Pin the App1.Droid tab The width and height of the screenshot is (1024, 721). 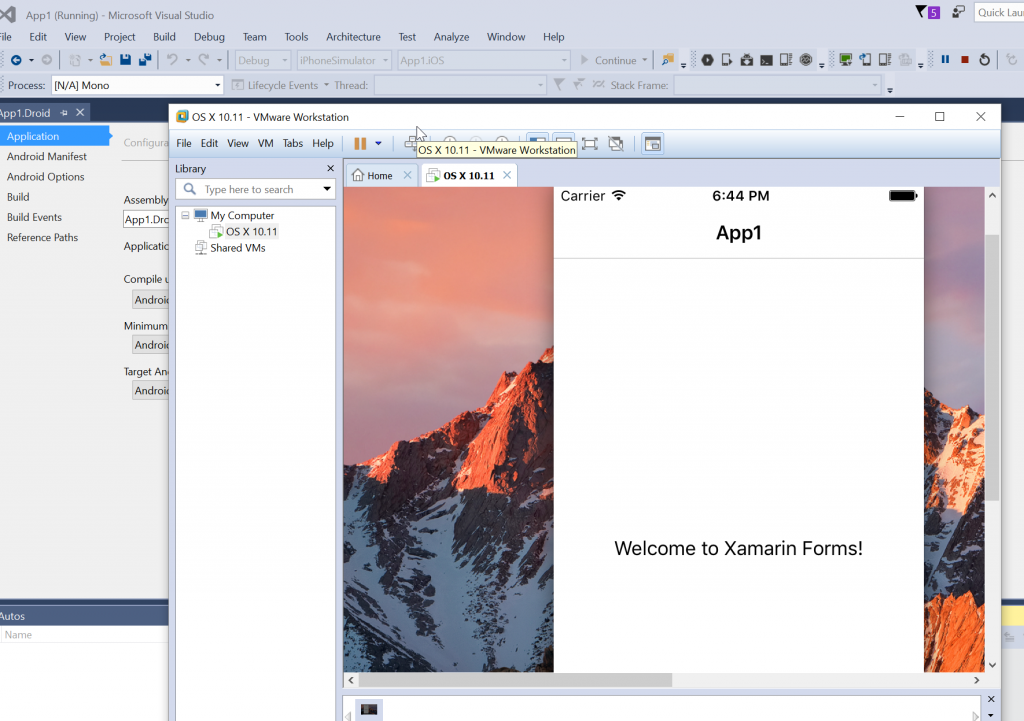click(x=64, y=113)
